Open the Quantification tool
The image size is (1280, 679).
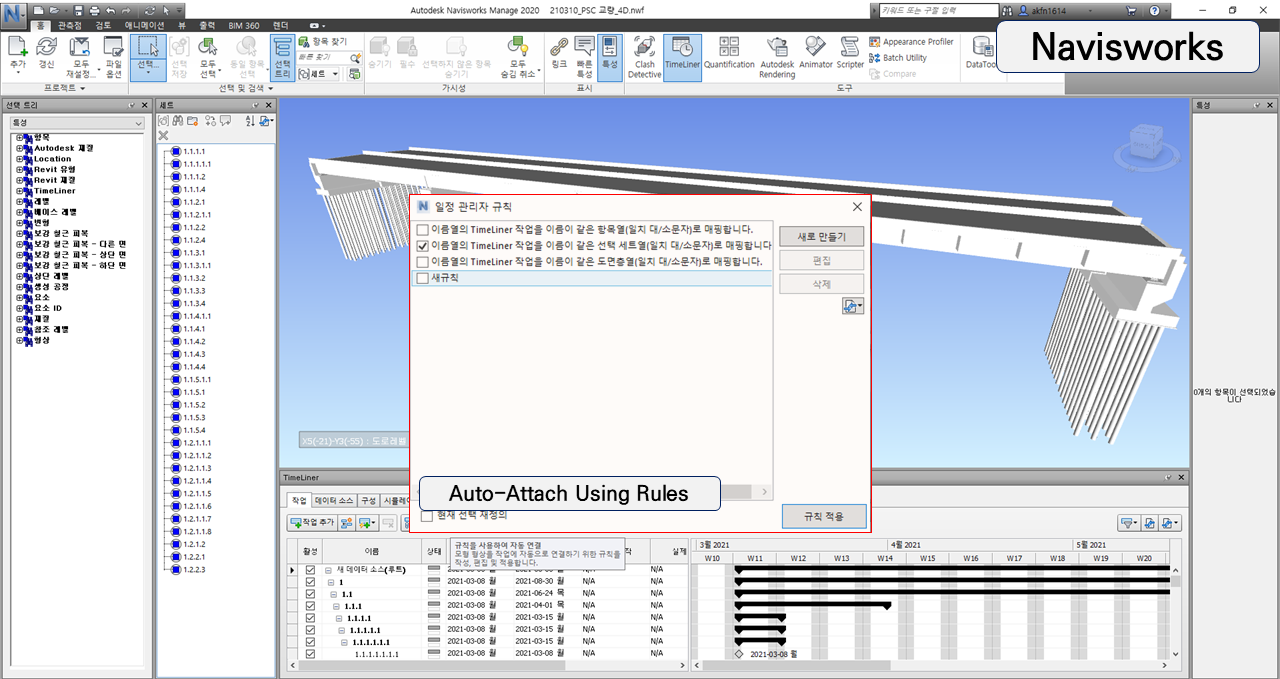point(729,53)
